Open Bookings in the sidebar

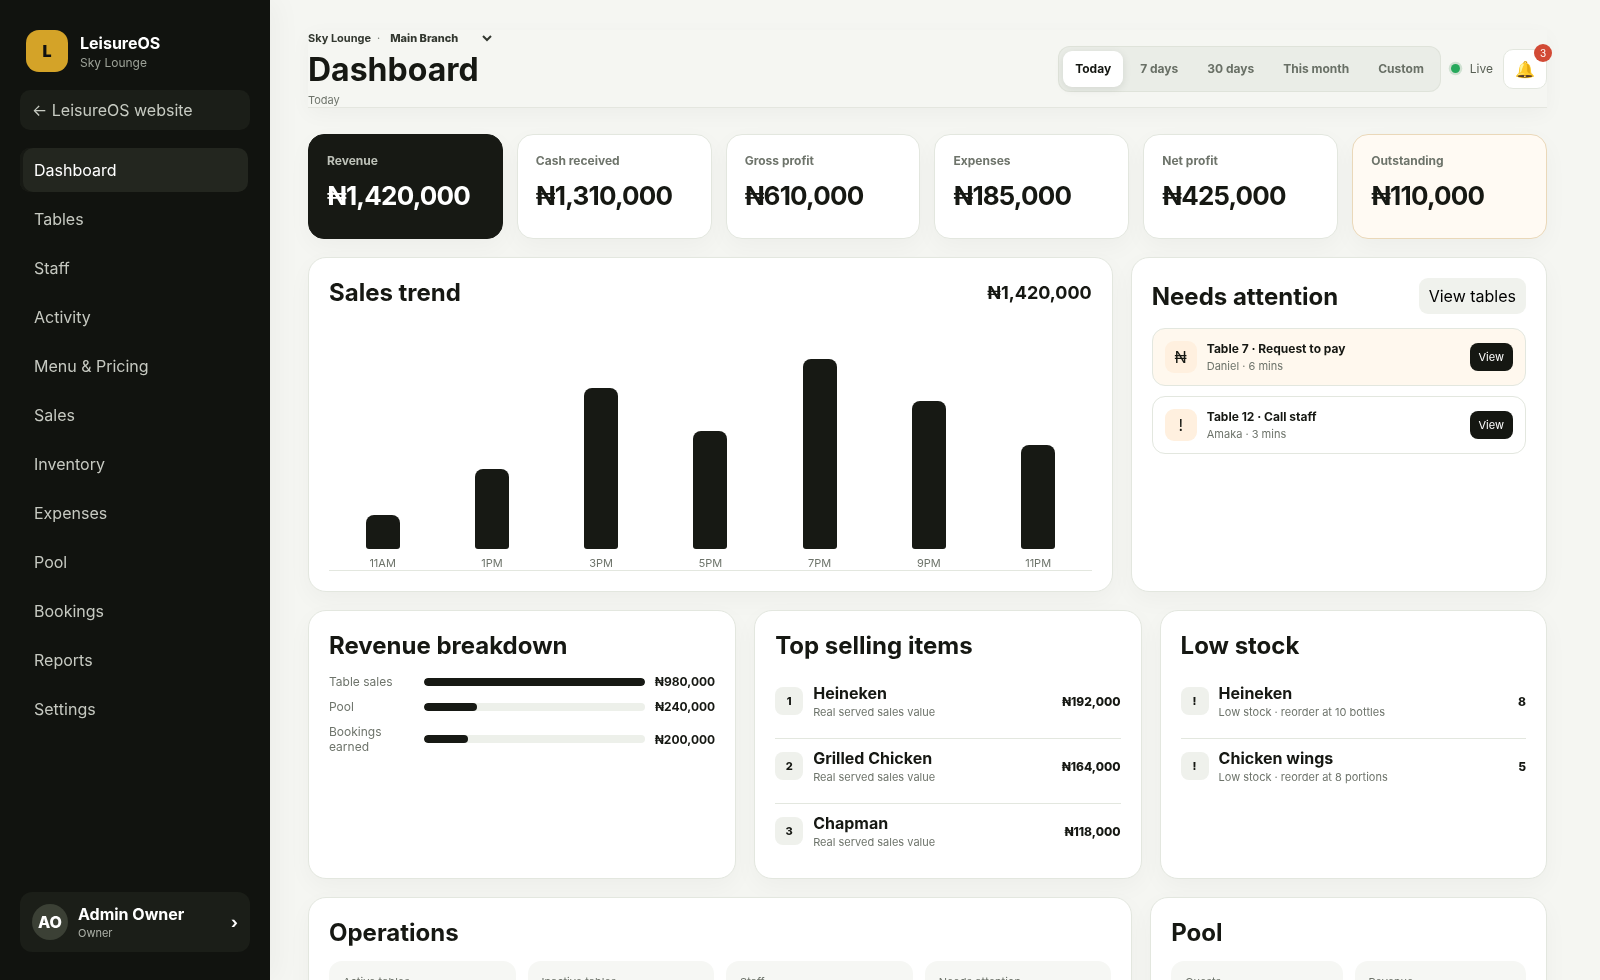[x=135, y=611]
